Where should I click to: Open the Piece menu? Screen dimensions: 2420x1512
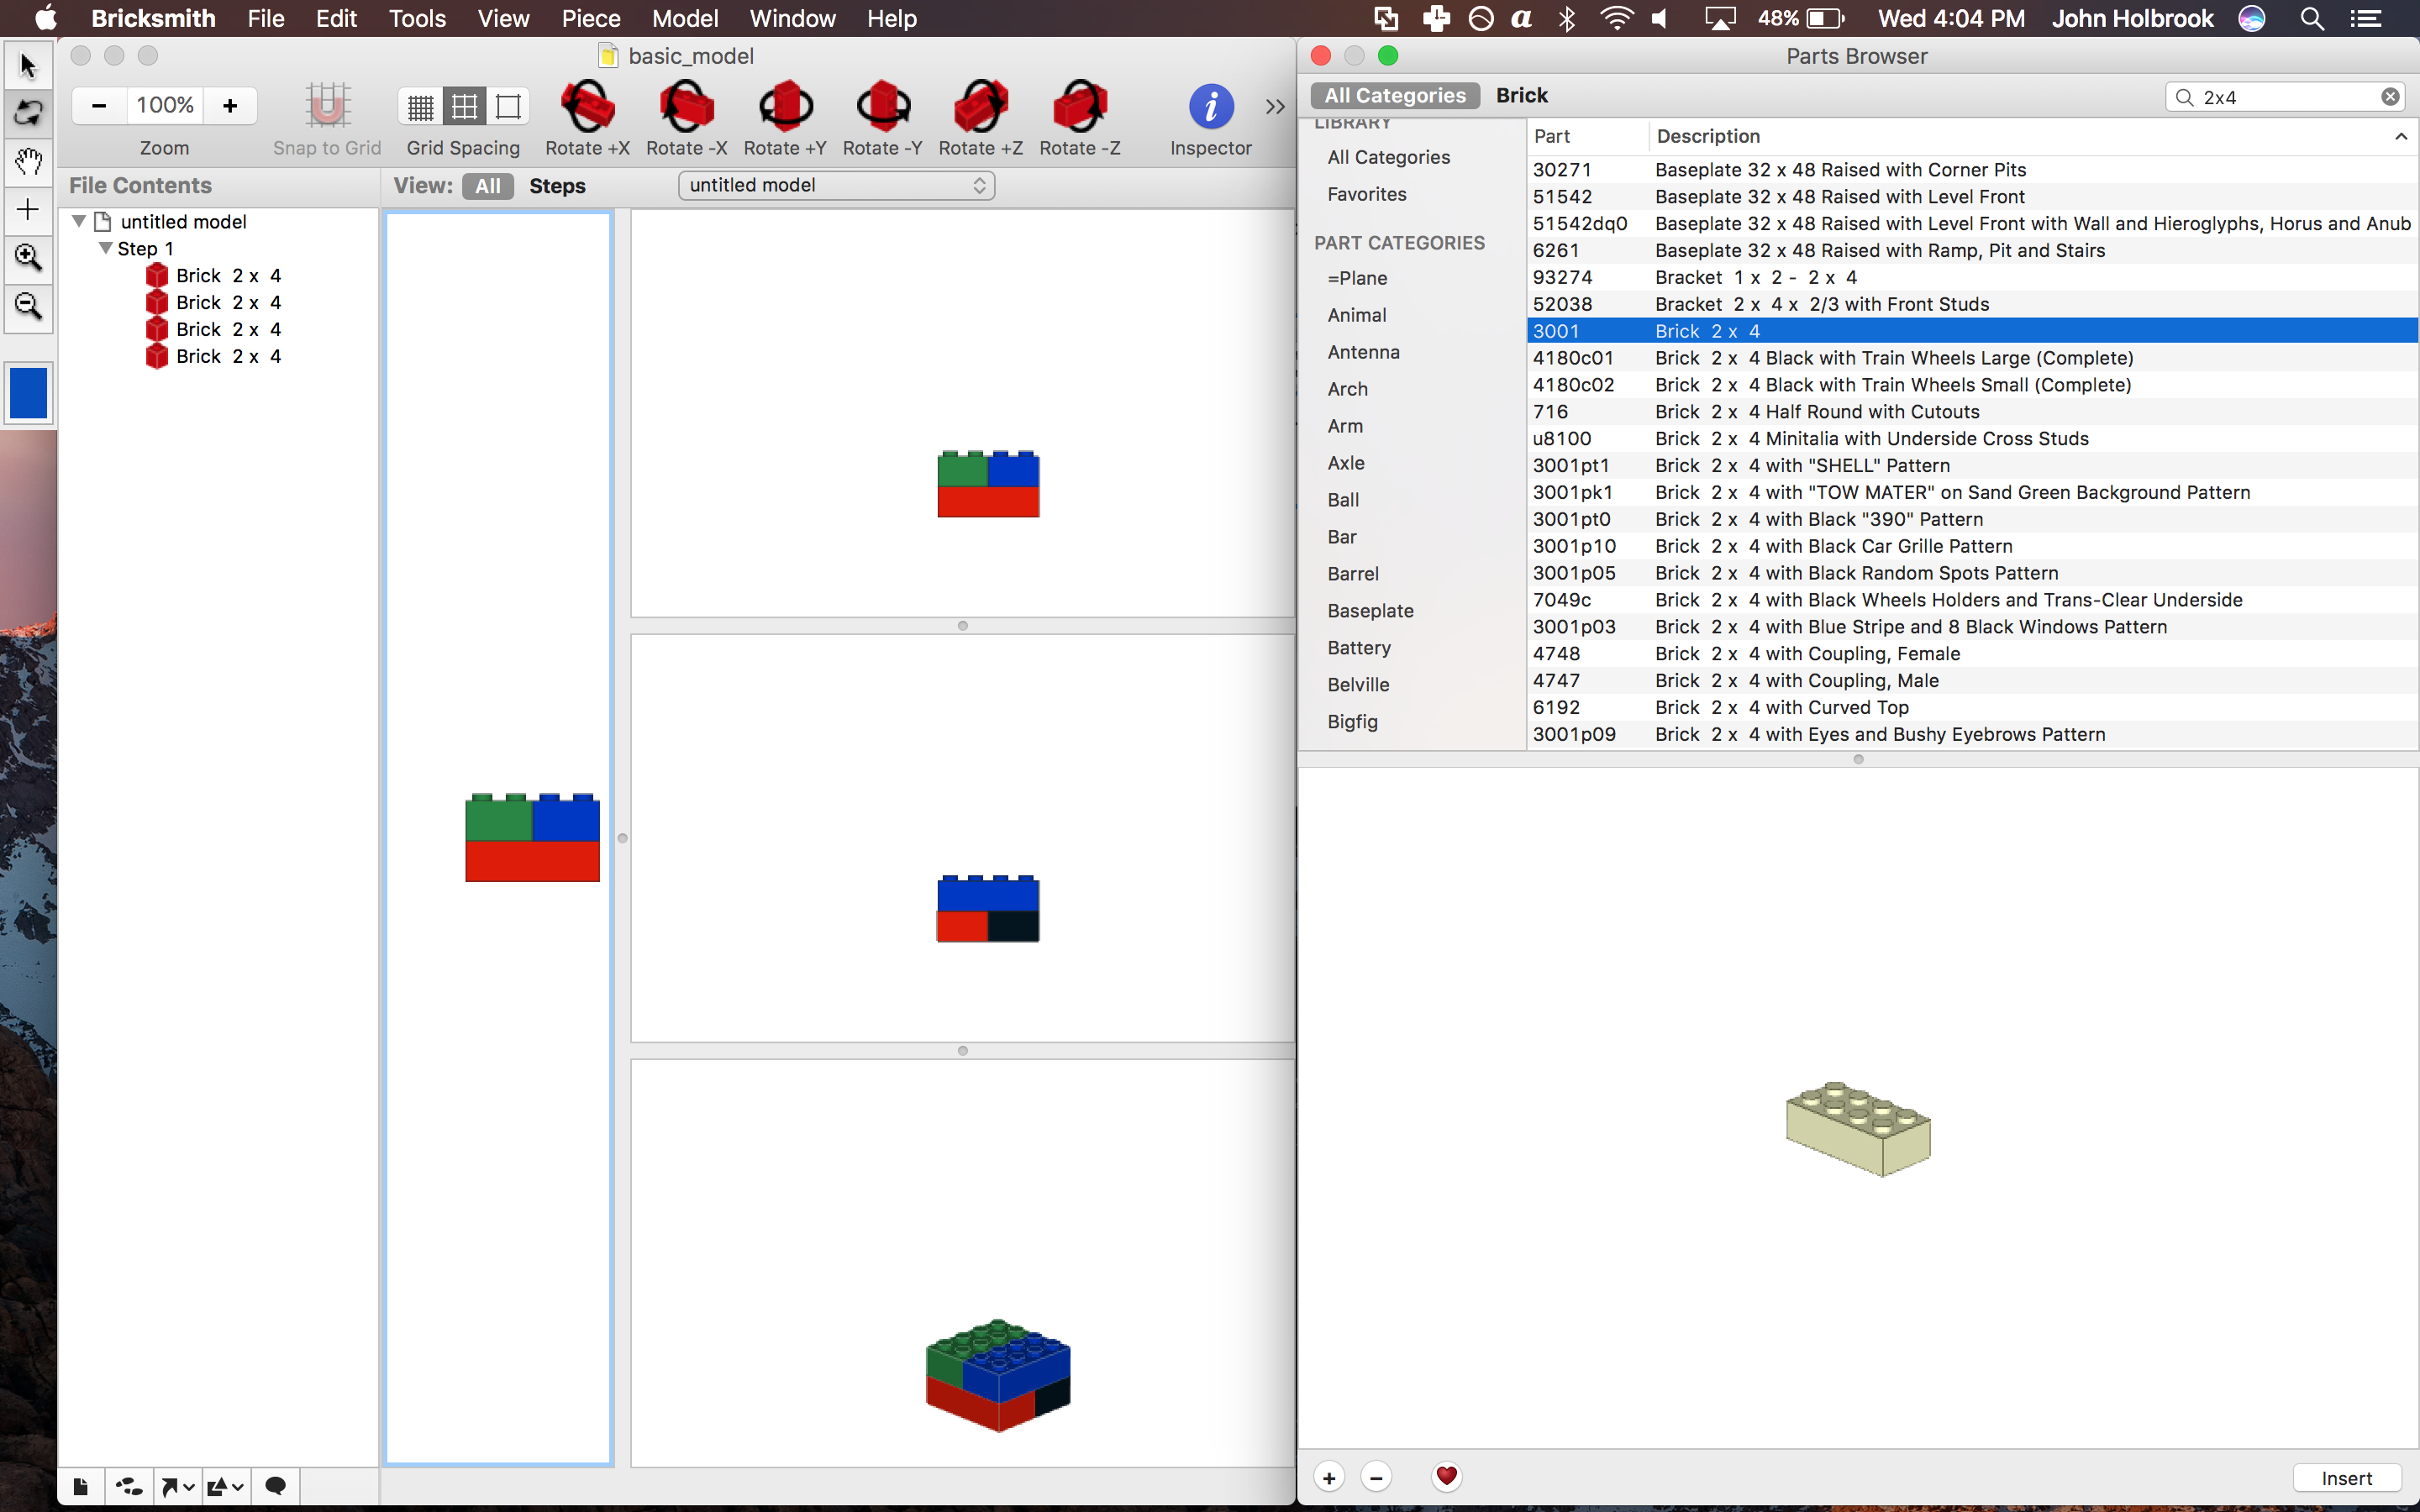(x=590, y=18)
